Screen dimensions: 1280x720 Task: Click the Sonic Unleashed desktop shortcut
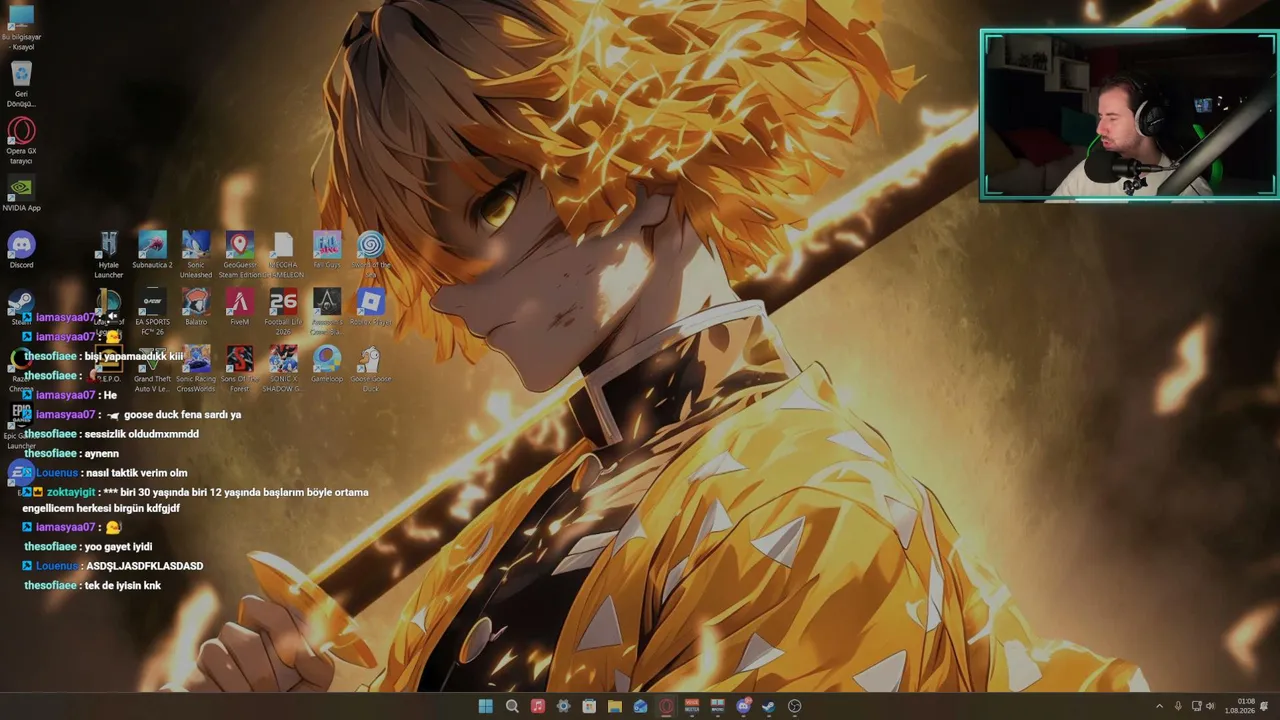[x=196, y=255]
